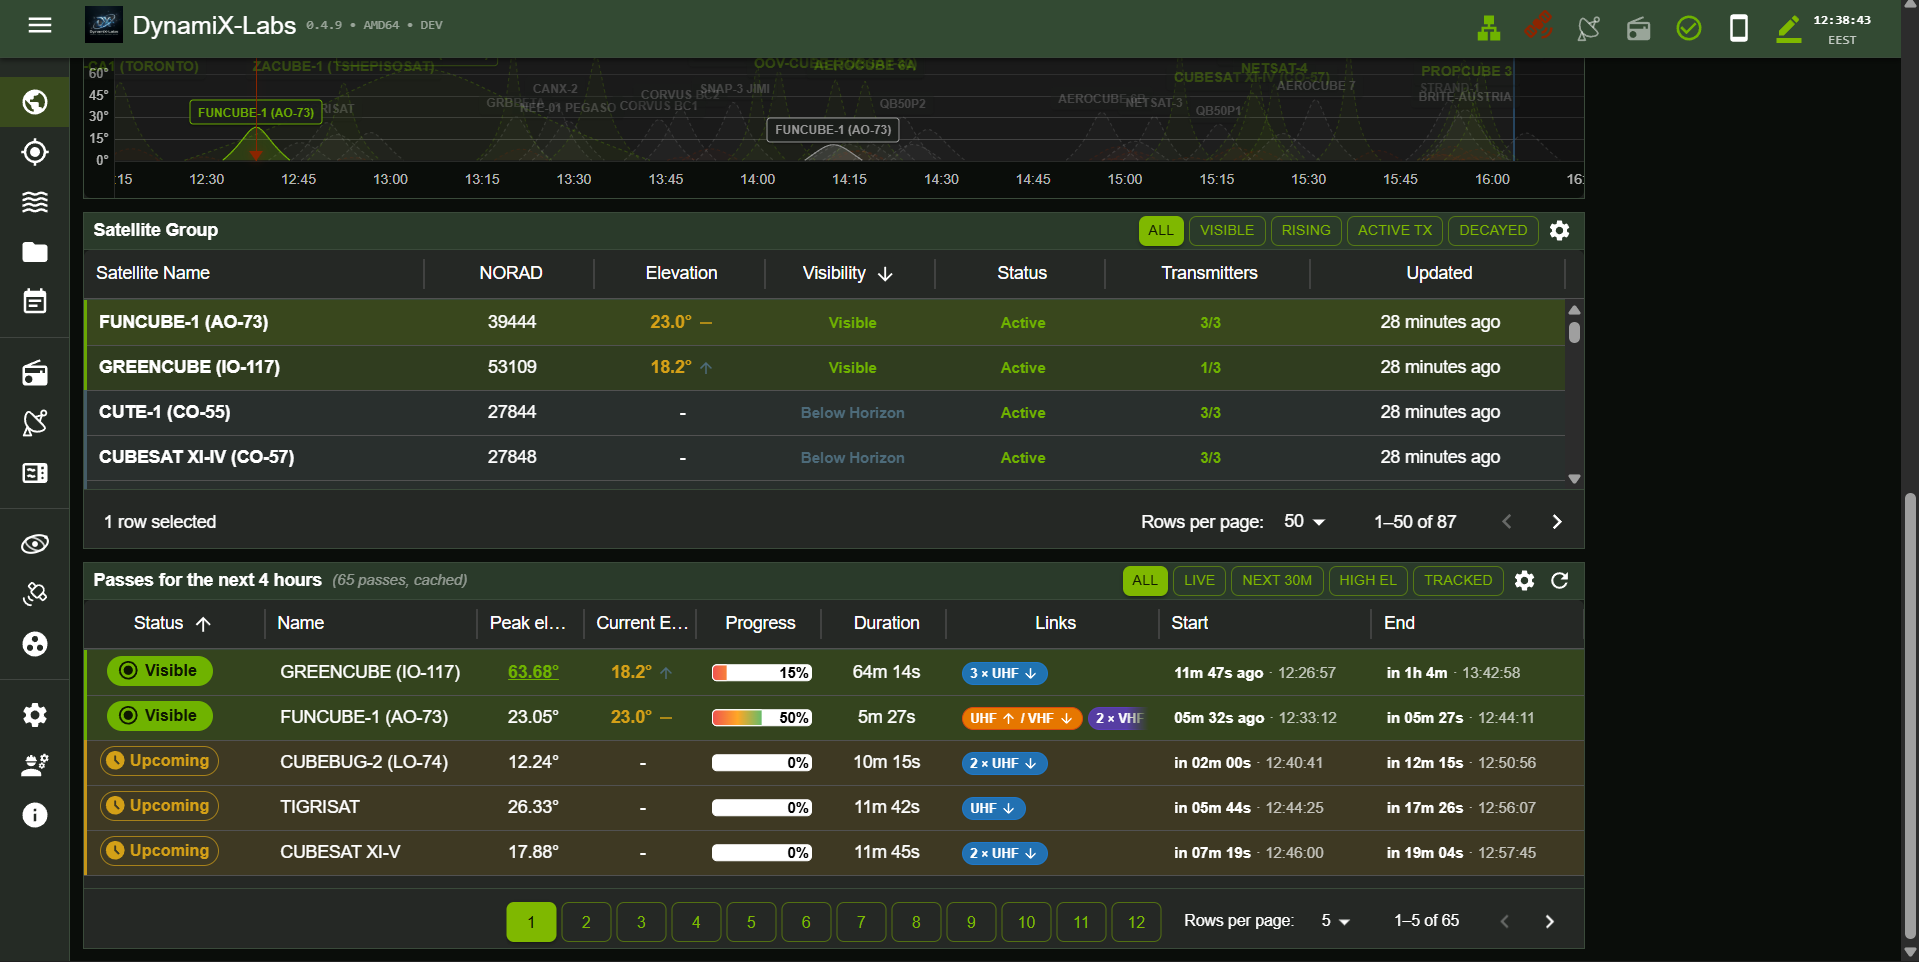Open the target crosshair page in sidebar
Screen dimensions: 1919x962
point(35,152)
